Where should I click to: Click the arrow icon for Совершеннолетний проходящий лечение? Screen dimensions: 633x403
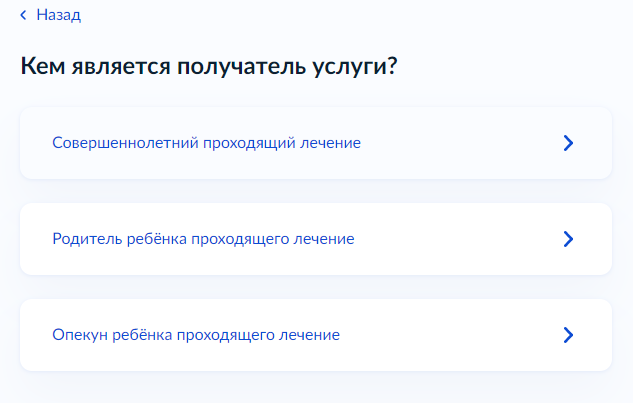(x=568, y=143)
